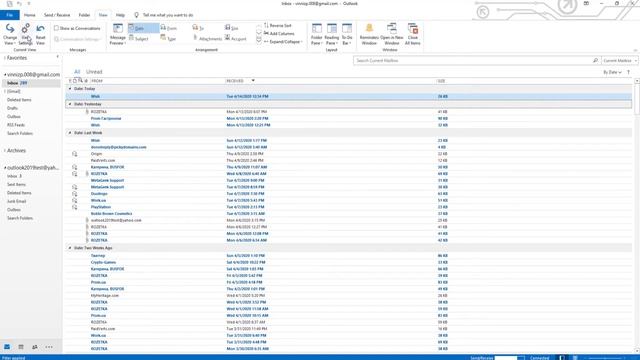
Task: Open the Bobbi Brown Cosmetics email
Action: (349, 213)
